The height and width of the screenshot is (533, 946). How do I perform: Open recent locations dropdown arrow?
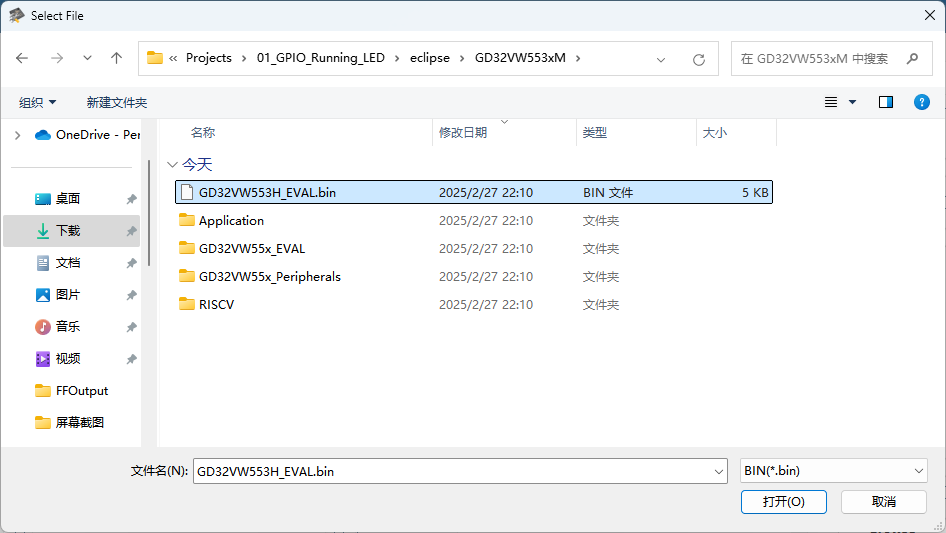[87, 58]
